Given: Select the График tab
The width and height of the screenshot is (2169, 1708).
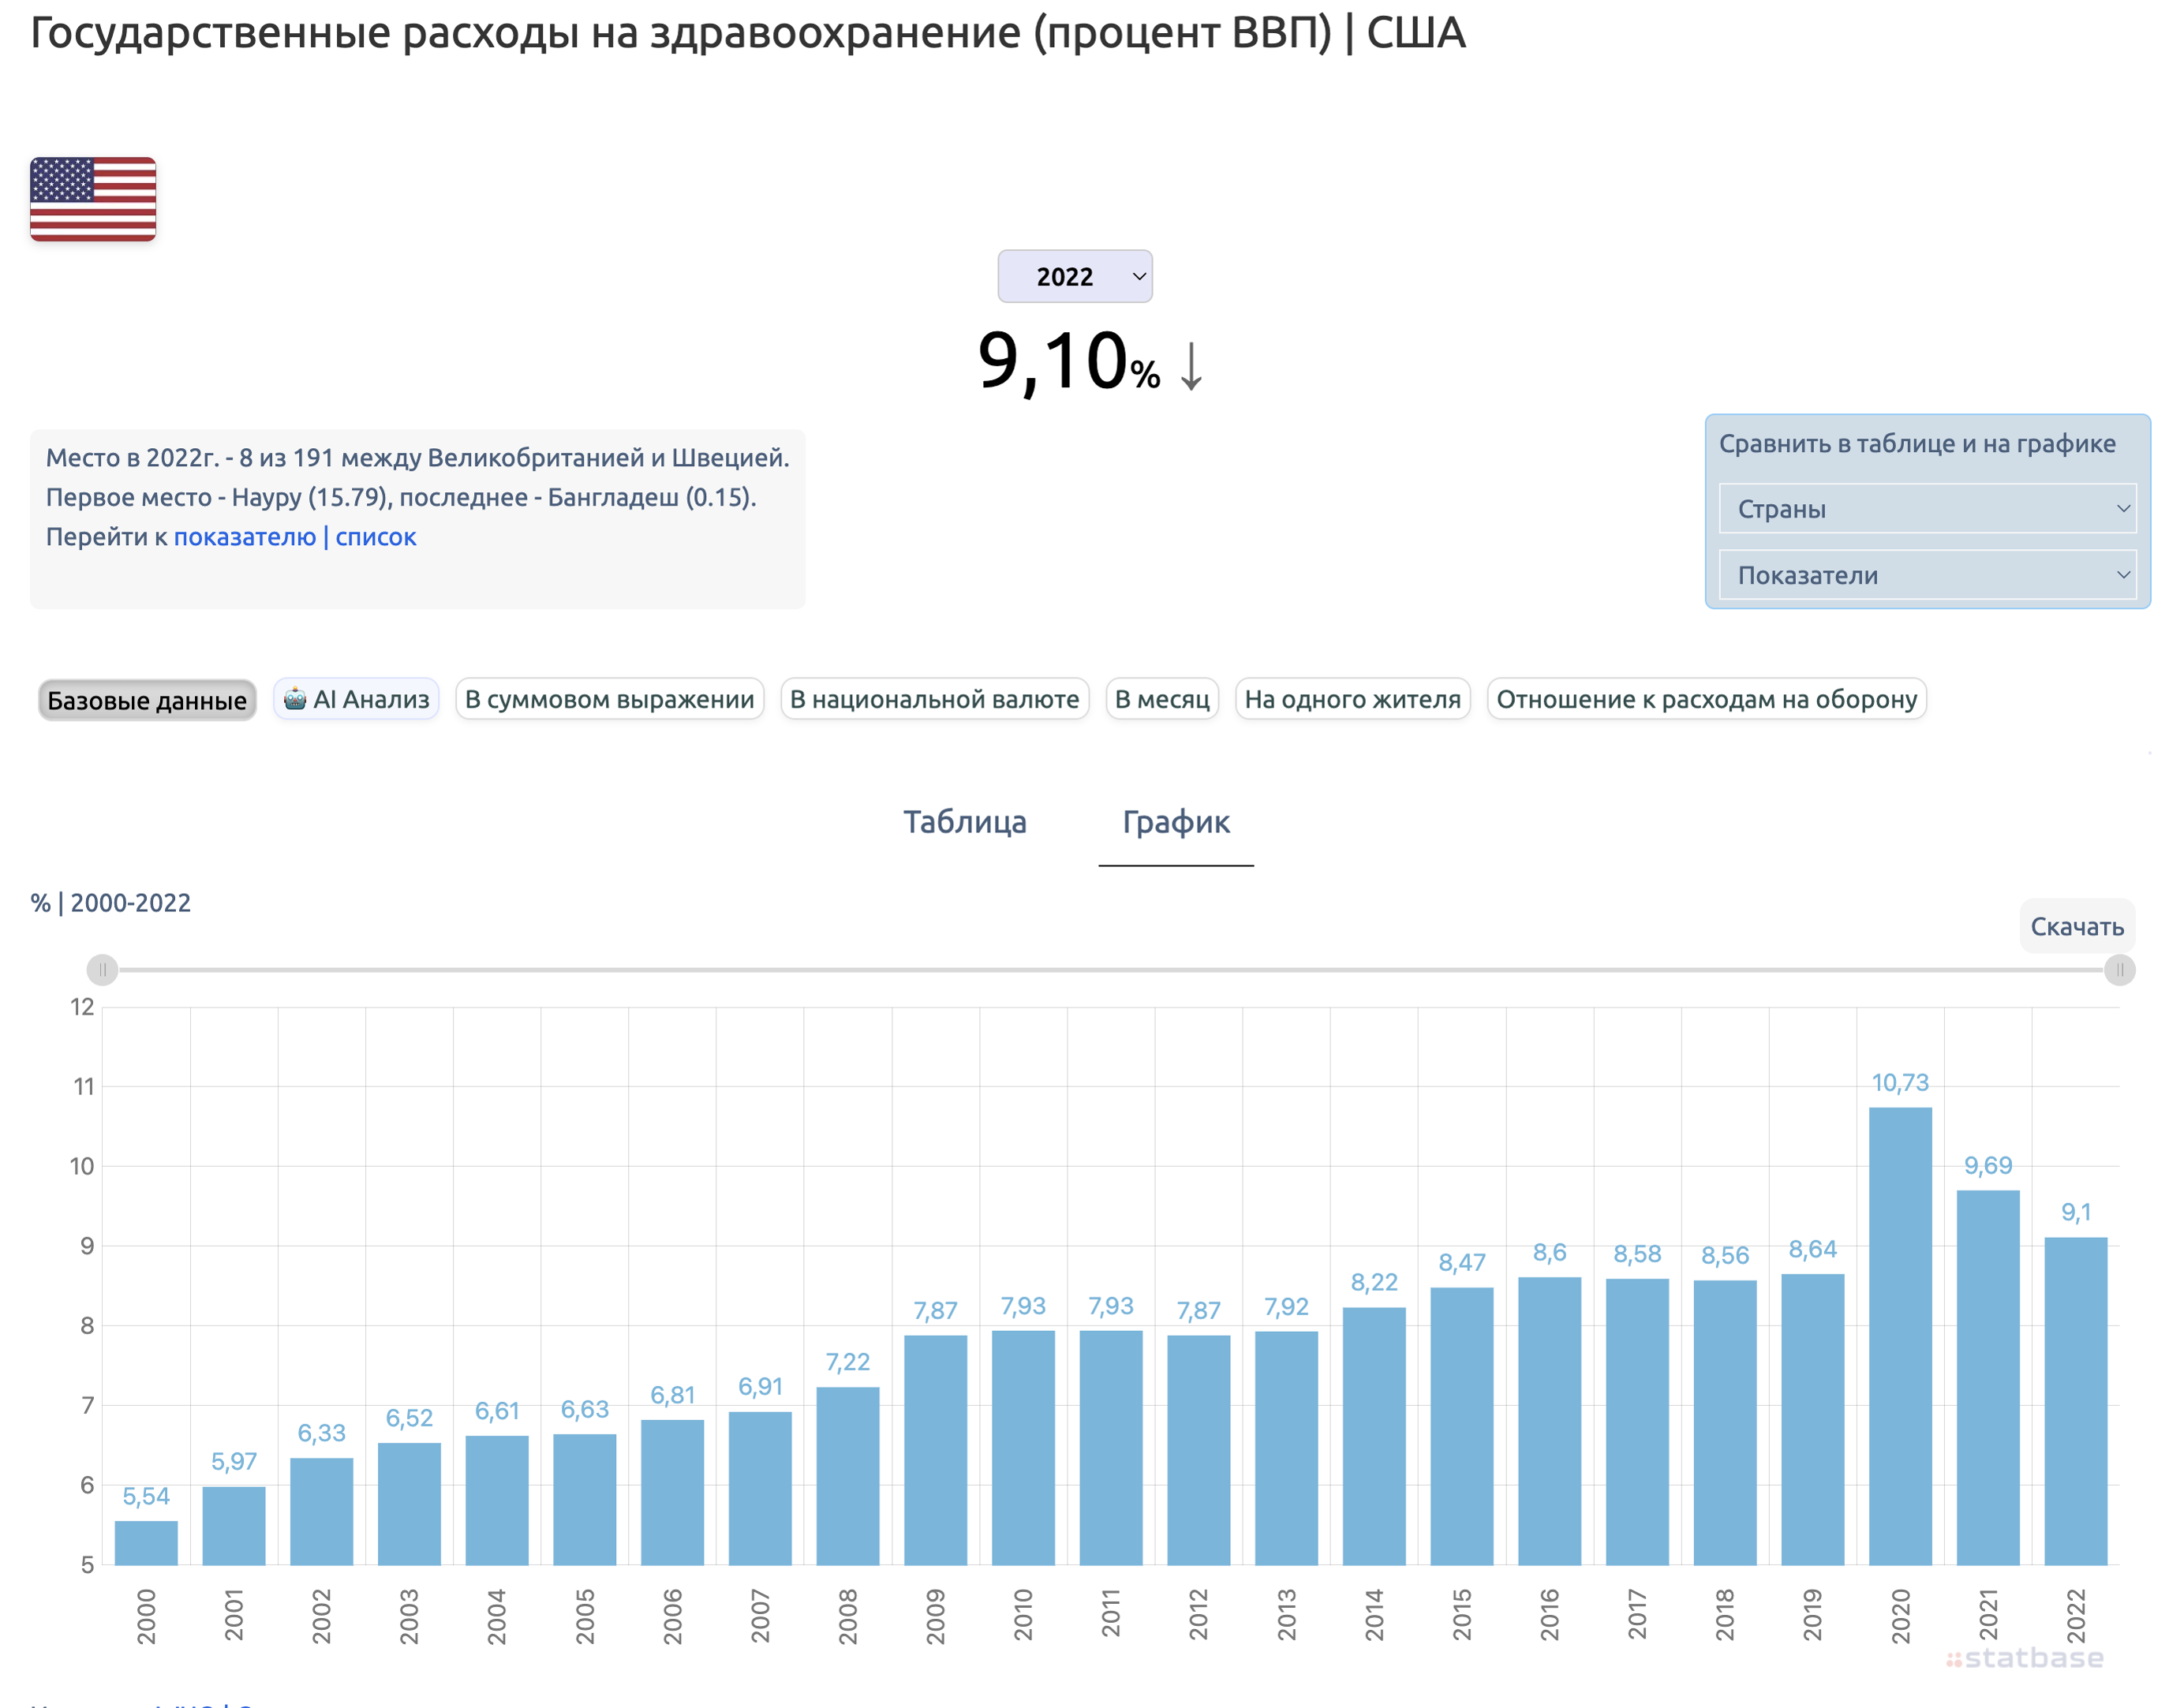Looking at the screenshot, I should pyautogui.click(x=1176, y=821).
